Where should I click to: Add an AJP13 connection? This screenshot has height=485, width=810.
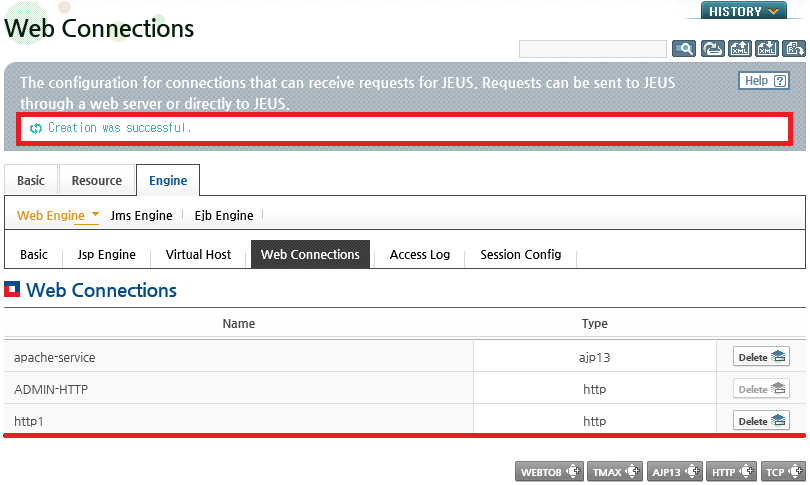click(x=675, y=472)
